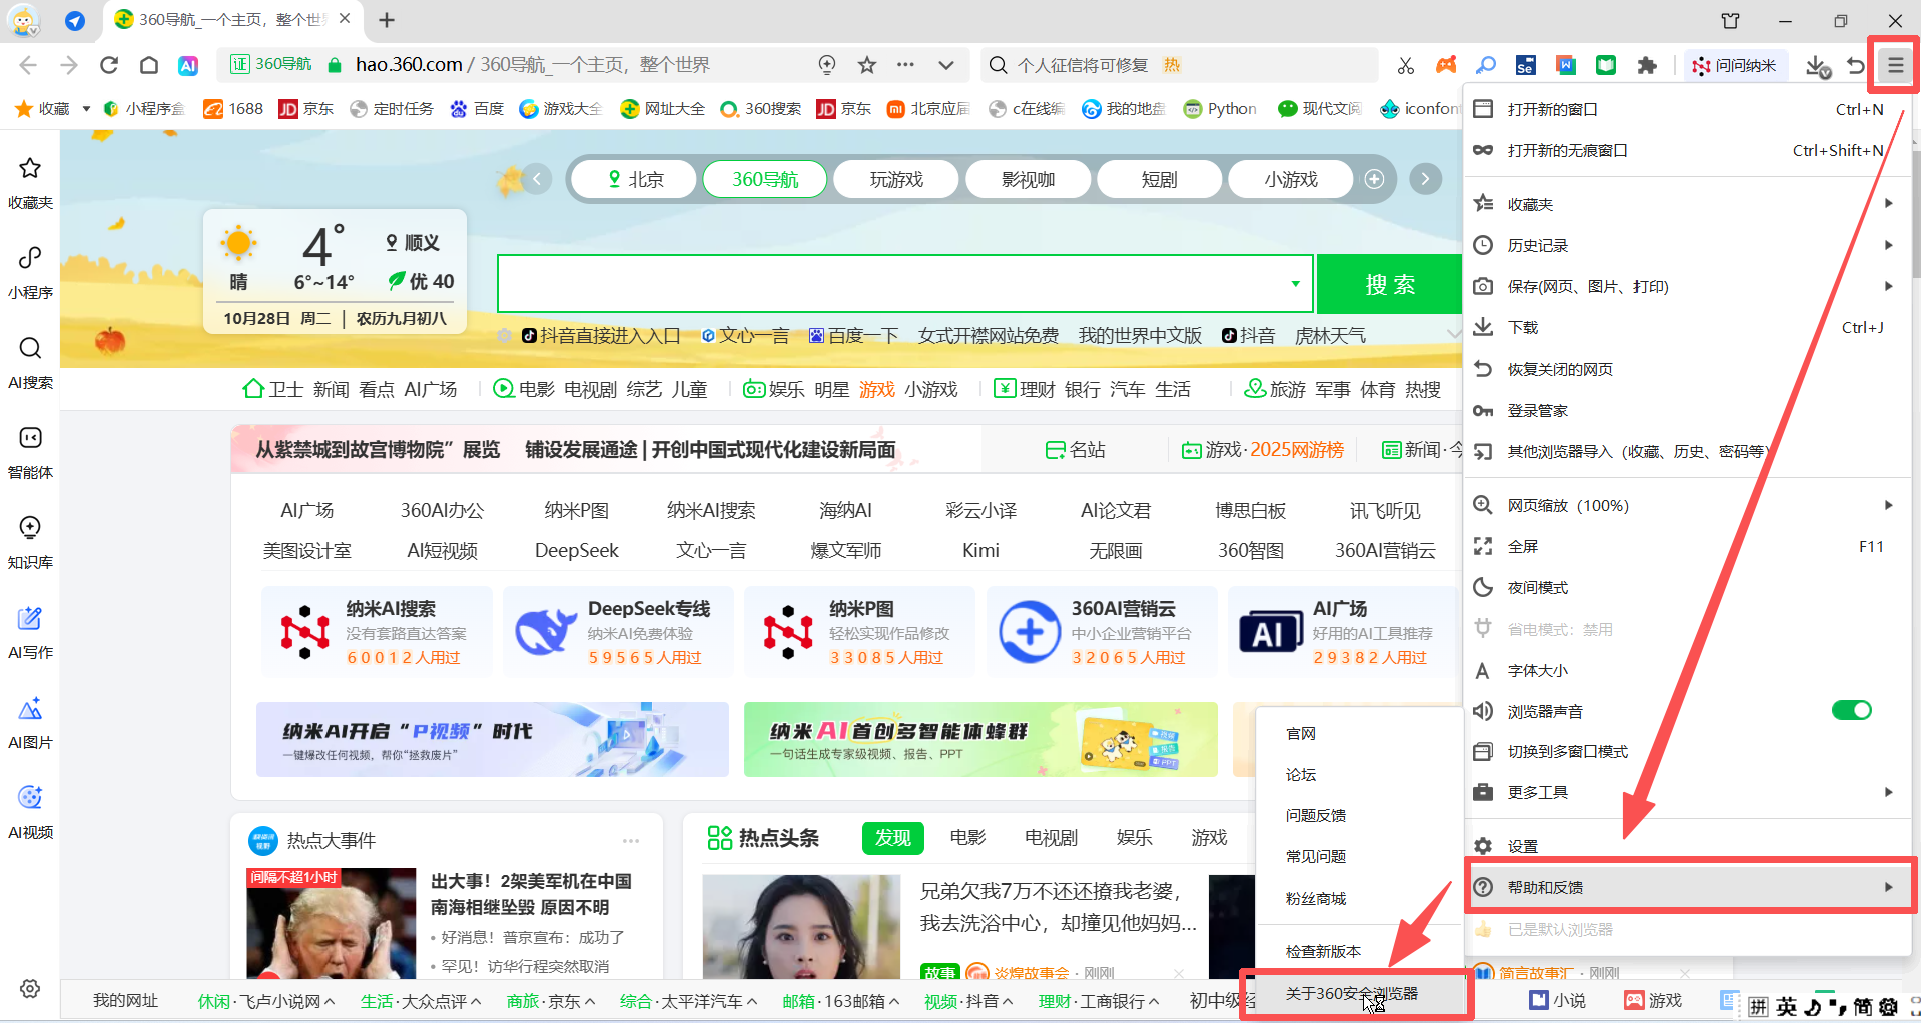
Task: Open the browser extensions puzzle icon
Action: pos(1648,65)
